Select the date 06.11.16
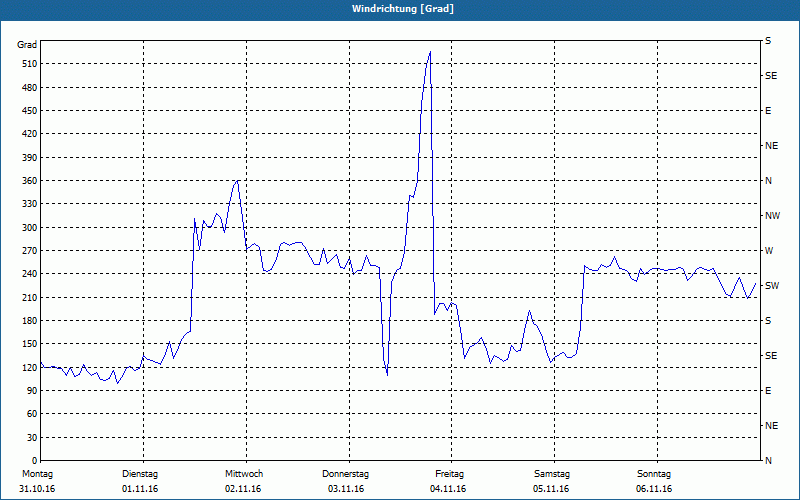 click(655, 489)
